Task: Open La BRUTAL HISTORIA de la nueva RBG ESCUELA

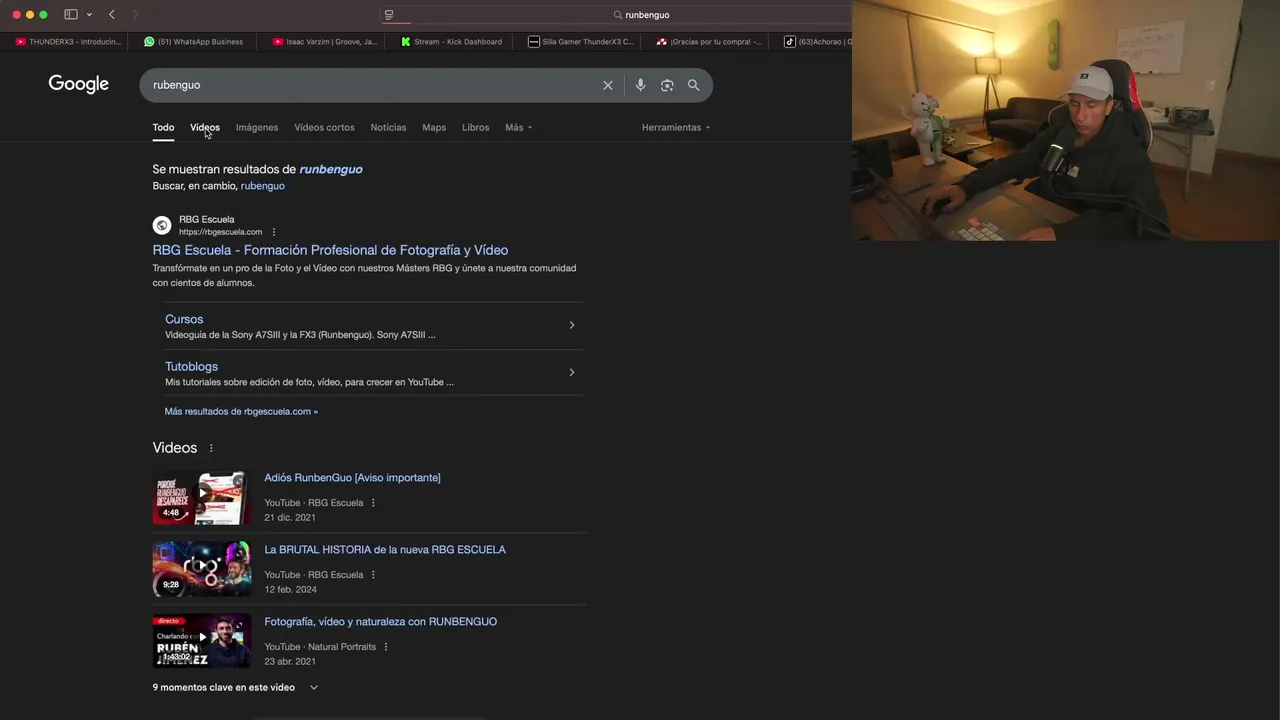Action: [385, 550]
